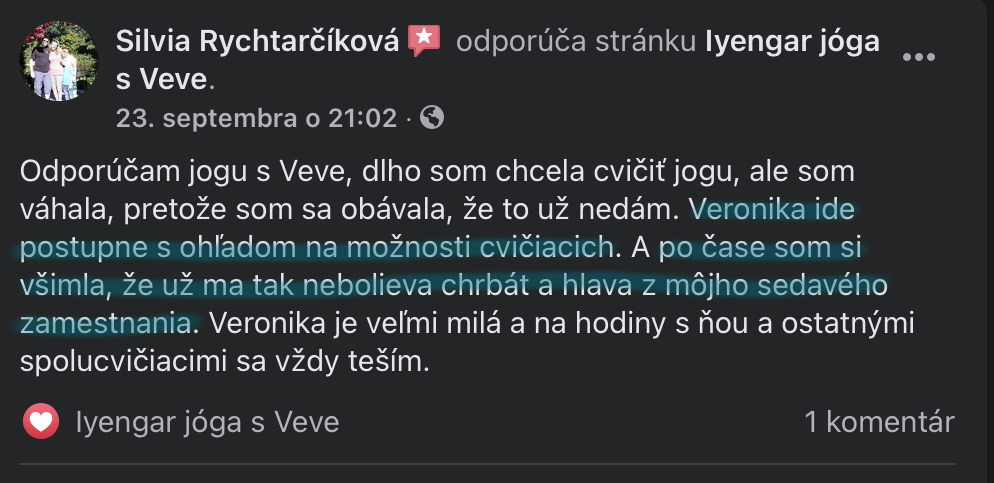
Task: Open Silvia Rychtarčíková's profile picture
Action: point(59,61)
